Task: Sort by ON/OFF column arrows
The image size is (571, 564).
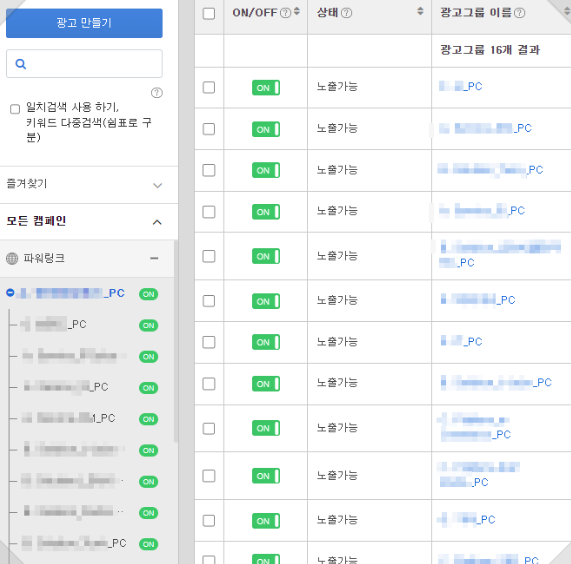Action: (x=297, y=11)
